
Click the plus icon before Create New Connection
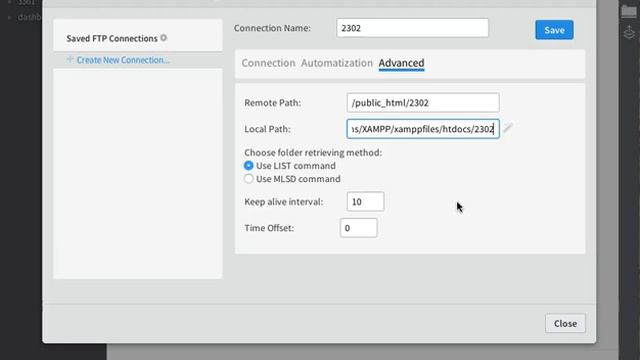pos(70,60)
